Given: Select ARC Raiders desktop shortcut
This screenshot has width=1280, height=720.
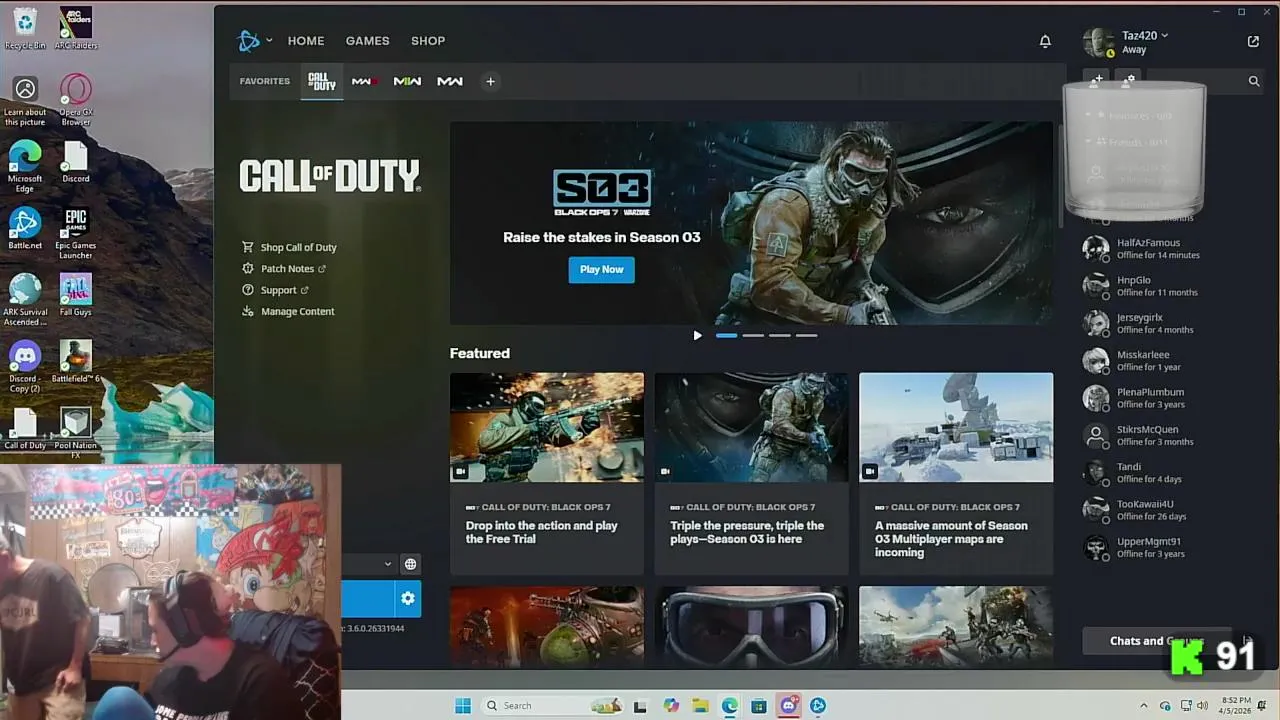Looking at the screenshot, I should coord(76,28).
